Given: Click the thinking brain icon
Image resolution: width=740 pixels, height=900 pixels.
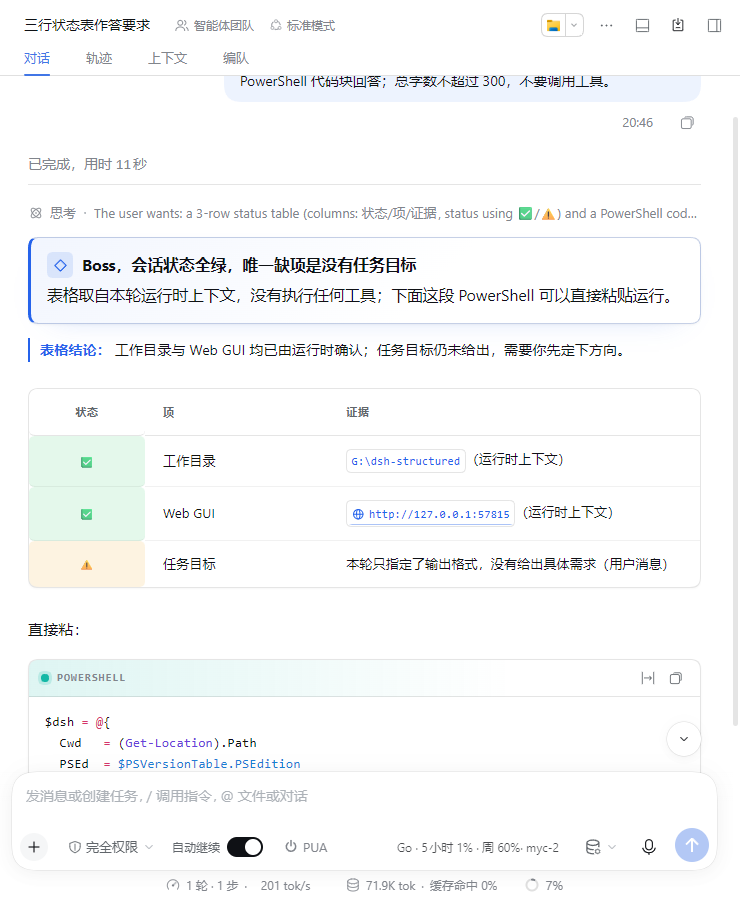Looking at the screenshot, I should (x=36, y=214).
